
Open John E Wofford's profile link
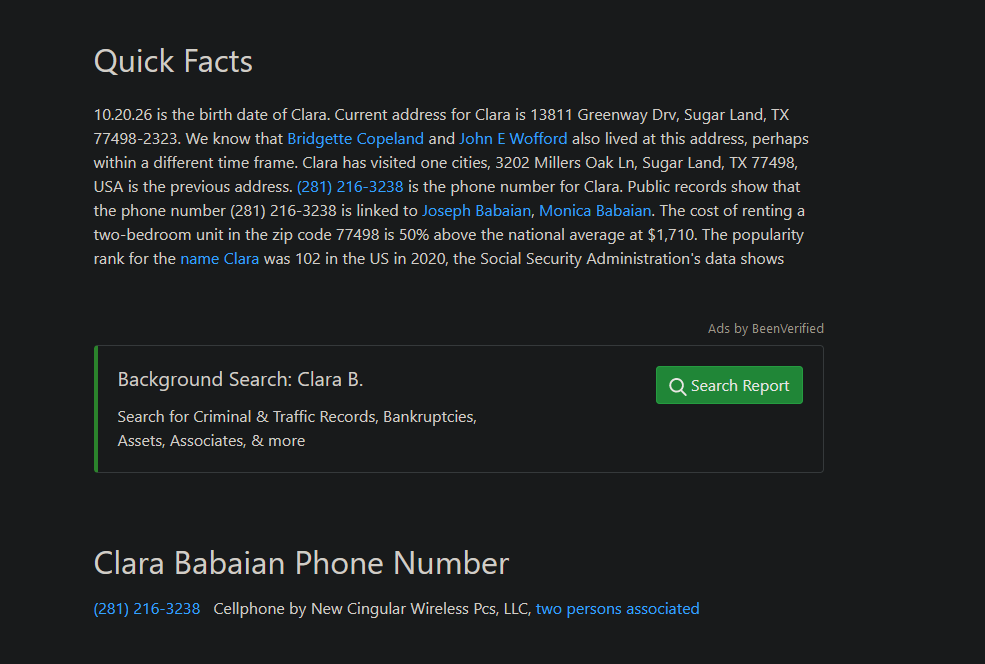(513, 139)
